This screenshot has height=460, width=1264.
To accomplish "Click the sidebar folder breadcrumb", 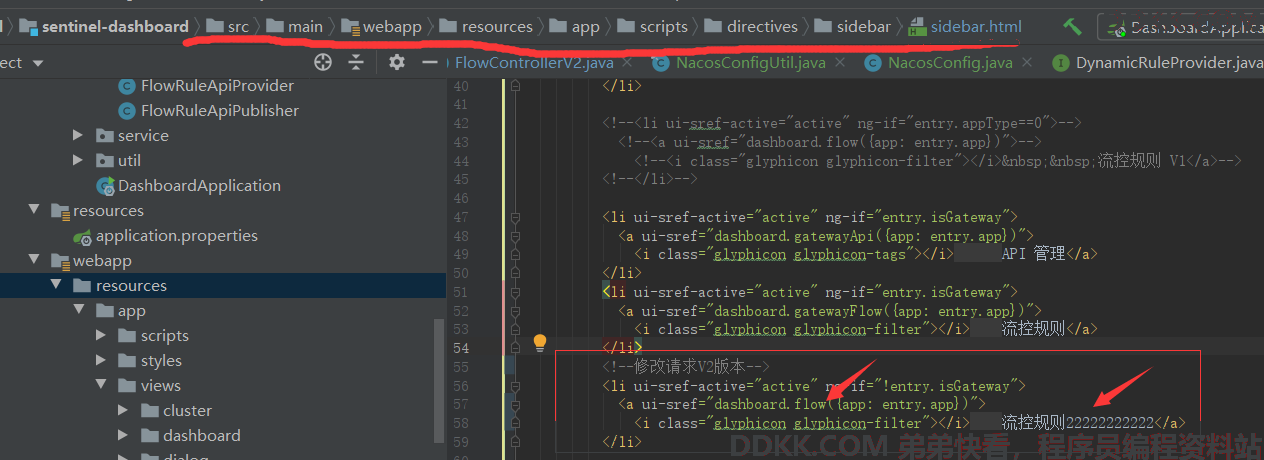I will click(x=865, y=27).
